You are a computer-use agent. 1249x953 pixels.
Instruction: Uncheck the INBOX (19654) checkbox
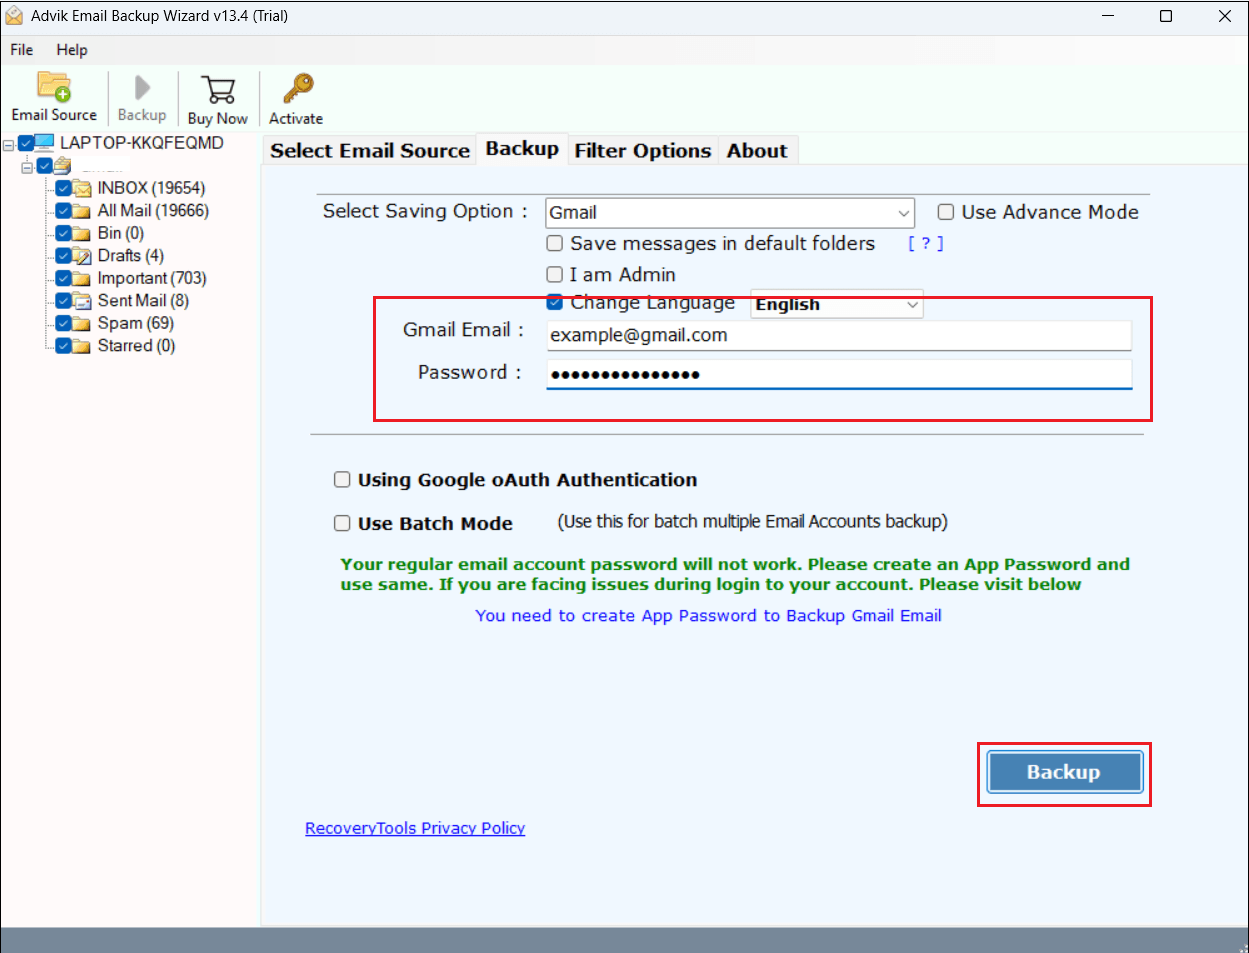pos(64,188)
